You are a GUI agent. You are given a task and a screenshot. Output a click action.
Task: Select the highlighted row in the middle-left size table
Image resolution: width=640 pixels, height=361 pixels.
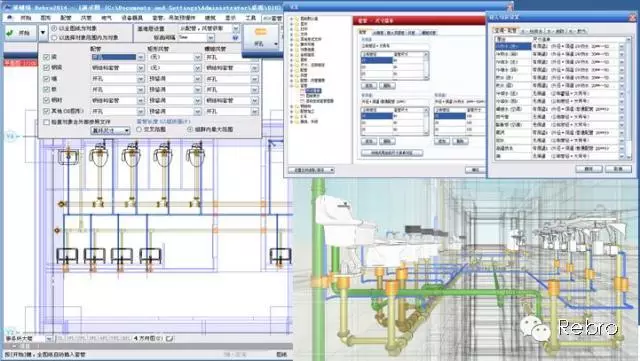(377, 116)
